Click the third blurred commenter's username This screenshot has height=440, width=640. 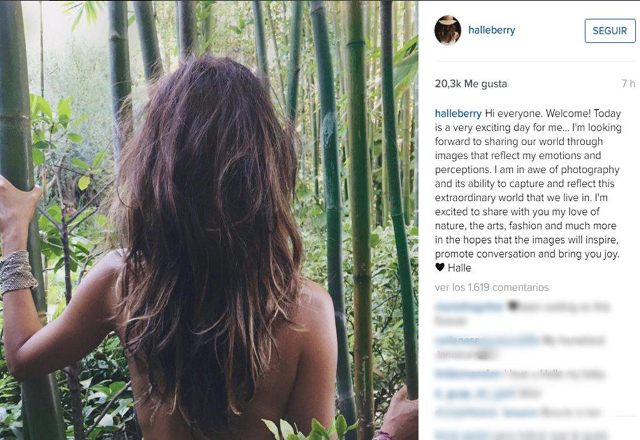pyautogui.click(x=467, y=373)
